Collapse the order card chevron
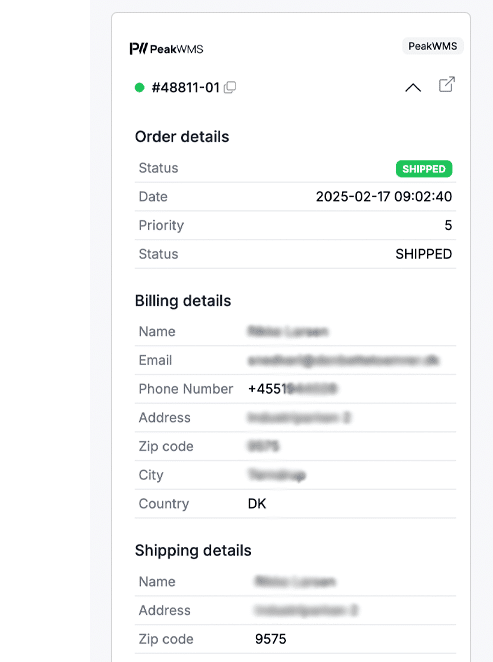This screenshot has height=662, width=493. click(x=413, y=88)
